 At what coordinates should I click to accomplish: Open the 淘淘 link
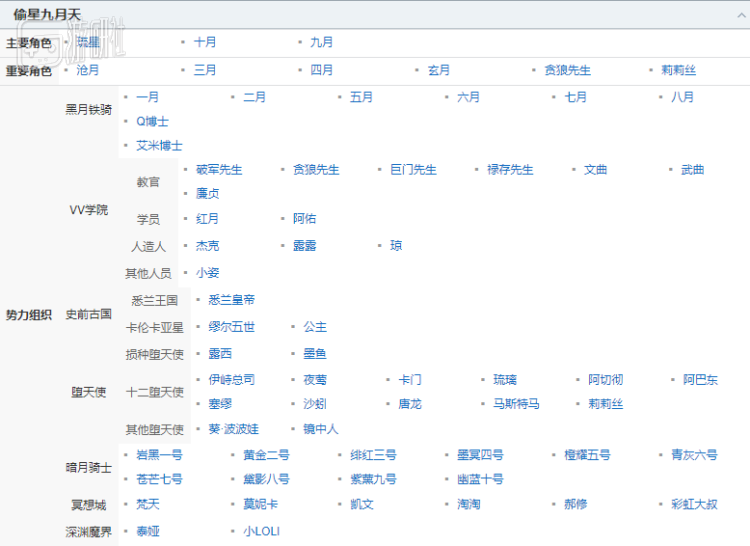[x=469, y=504]
